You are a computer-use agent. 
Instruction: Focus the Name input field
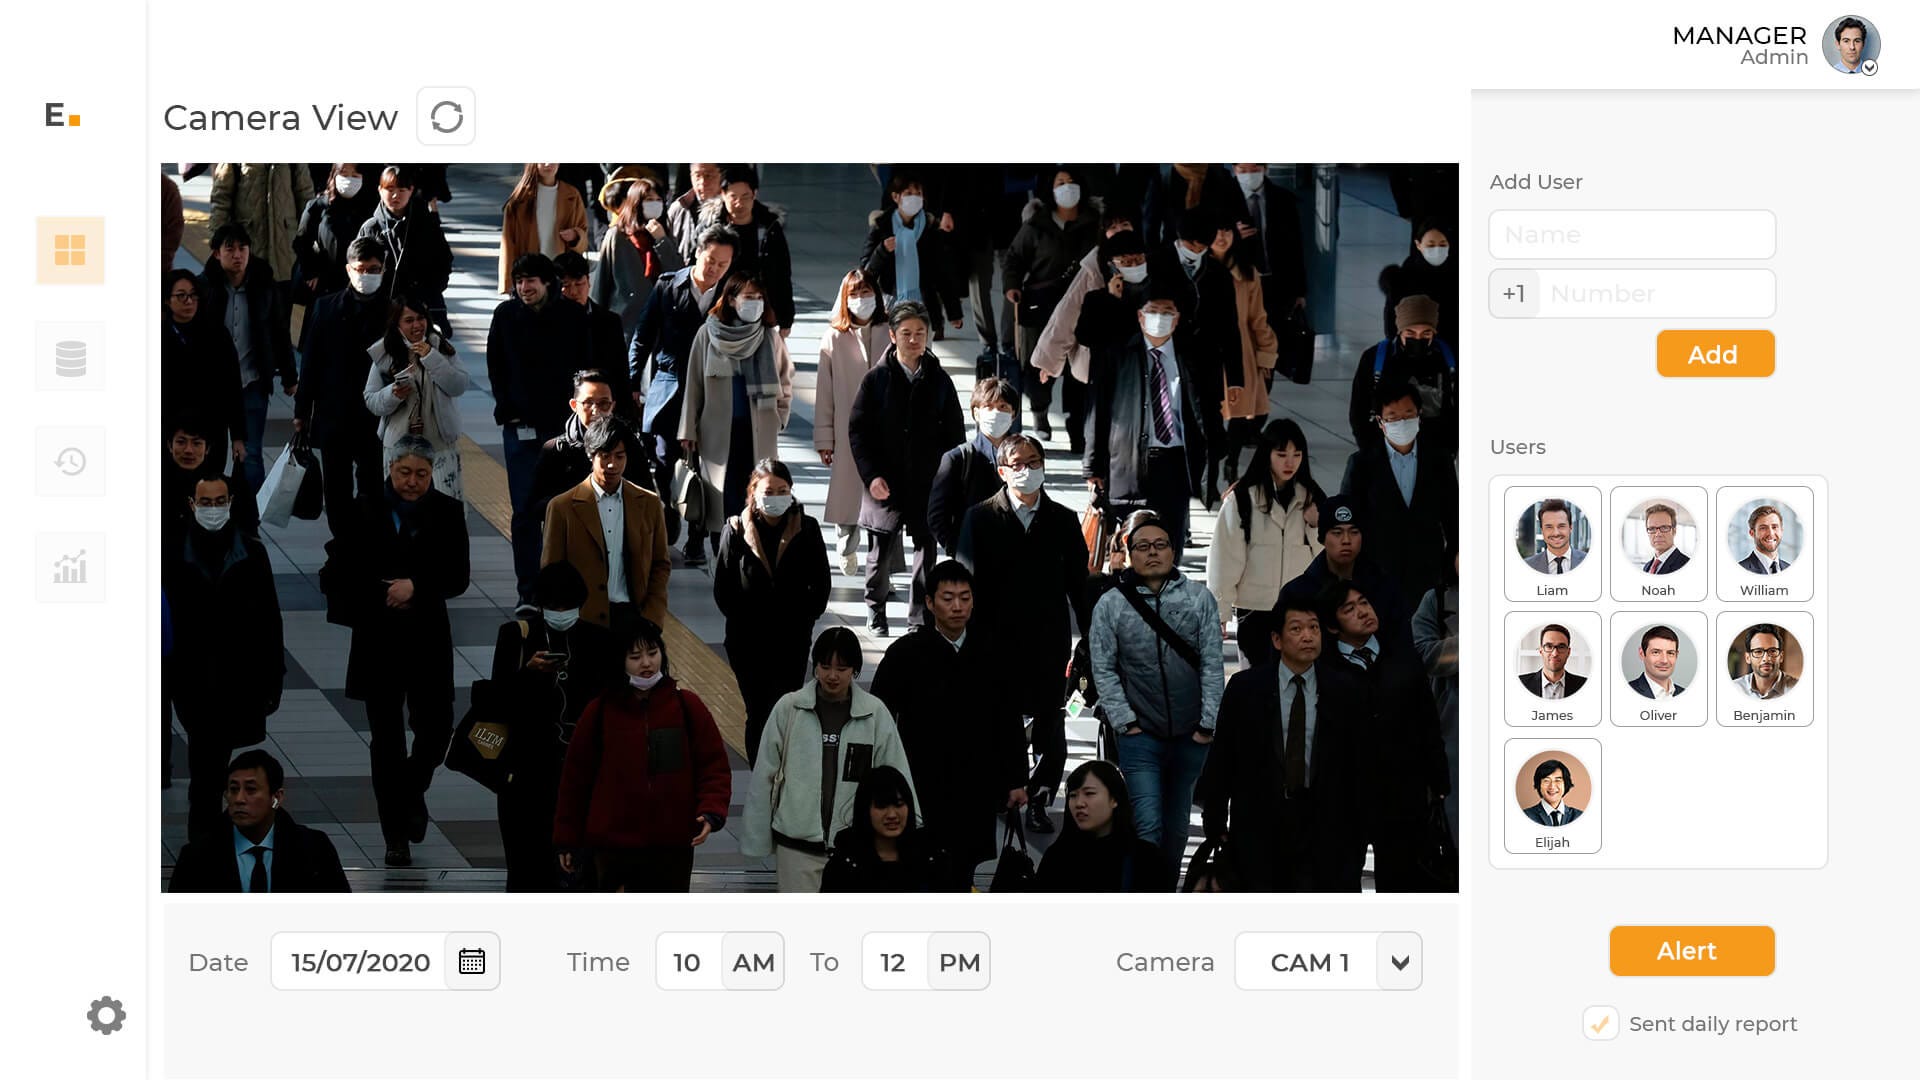[x=1632, y=235]
